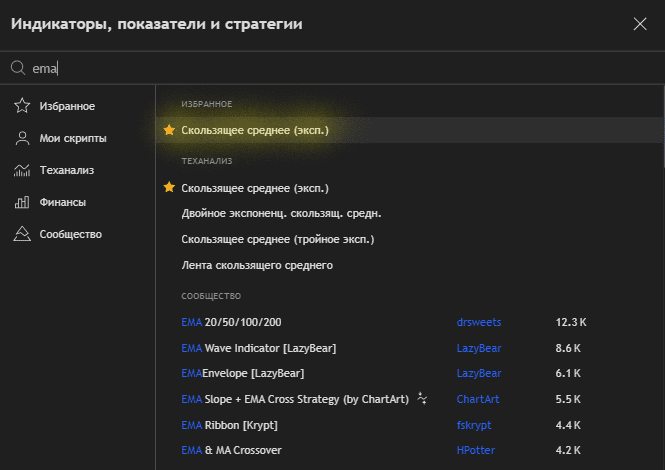Click the 8.6 K likes count
Image resolution: width=665 pixels, height=470 pixels.
coord(568,348)
